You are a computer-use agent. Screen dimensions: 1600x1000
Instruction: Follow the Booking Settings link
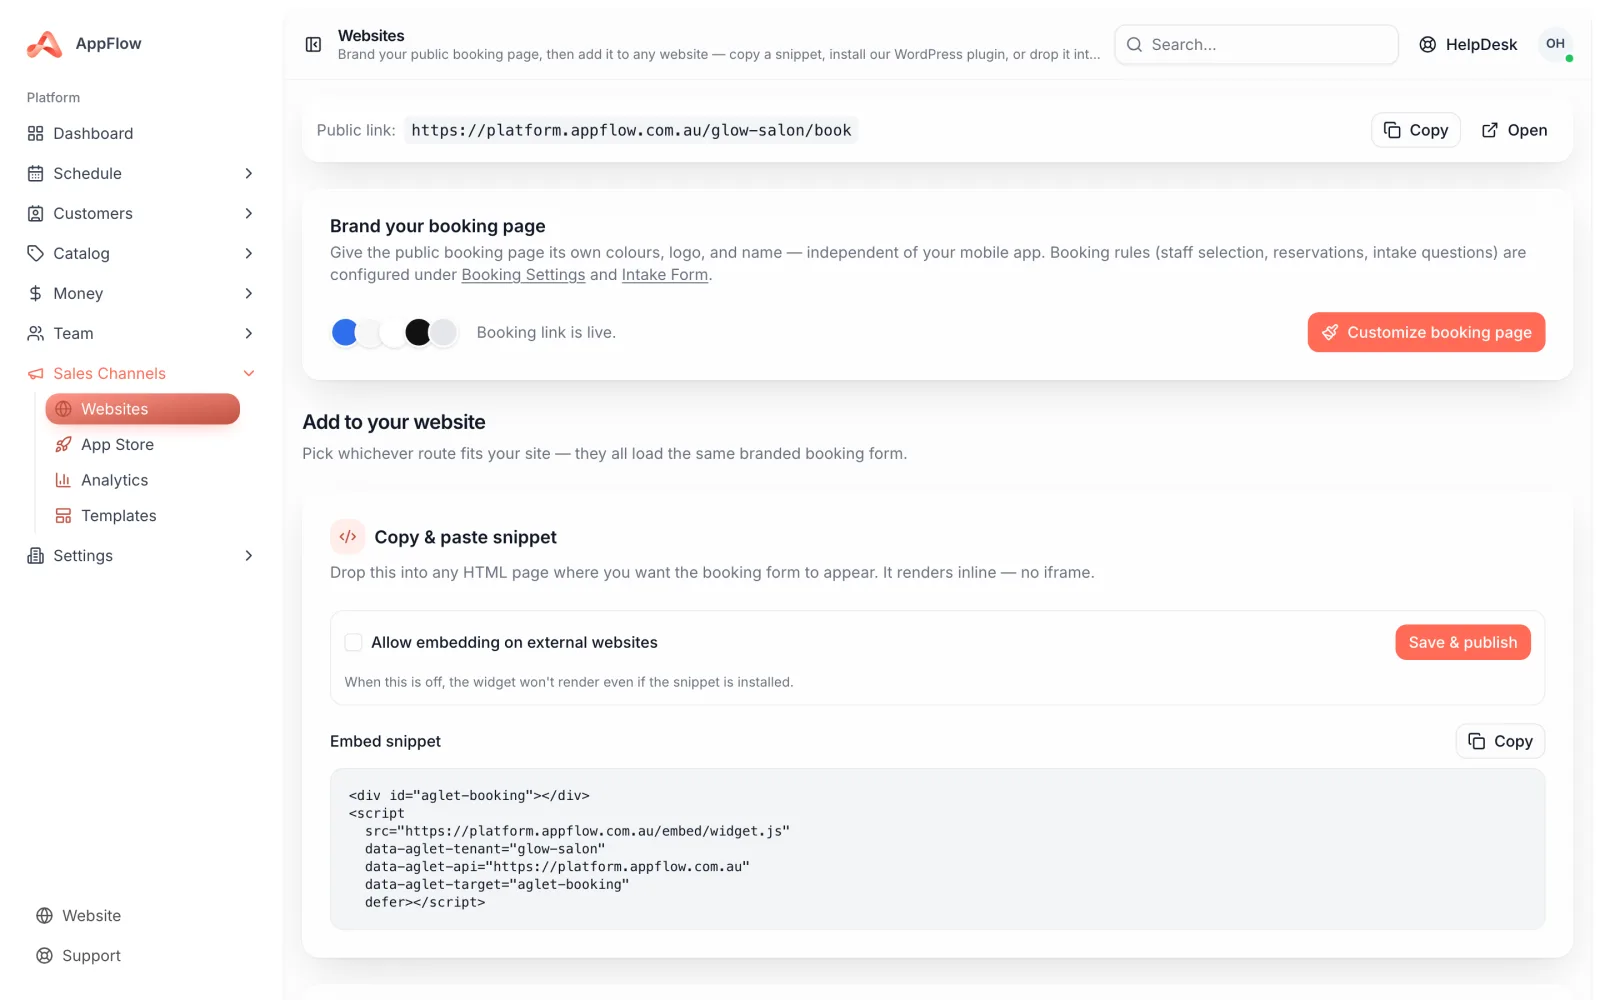point(523,275)
